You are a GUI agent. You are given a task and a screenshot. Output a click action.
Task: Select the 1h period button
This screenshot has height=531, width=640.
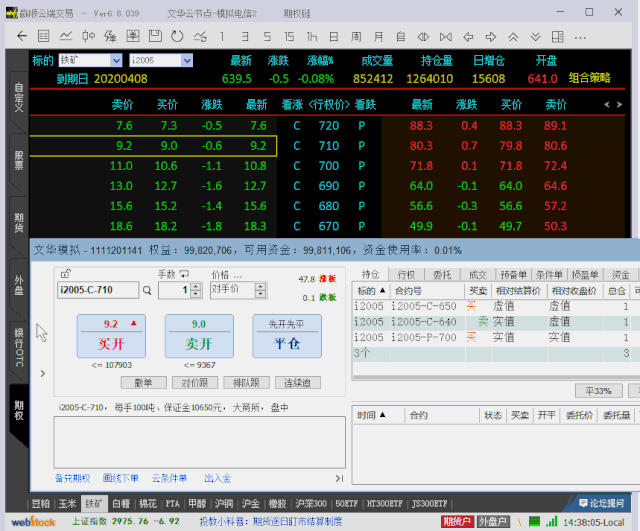click(312, 37)
